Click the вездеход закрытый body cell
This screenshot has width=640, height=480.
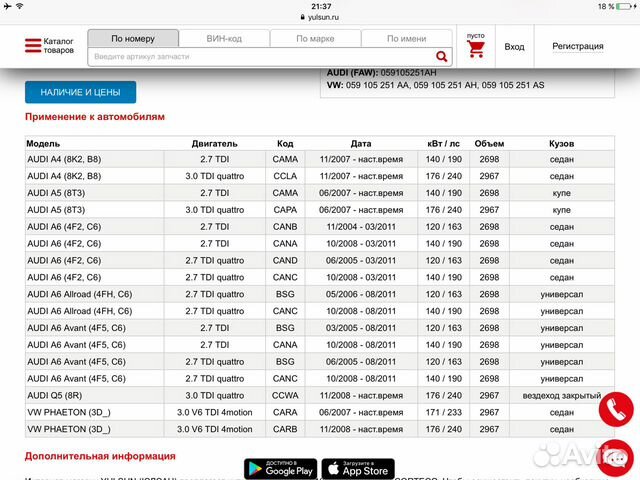562,396
